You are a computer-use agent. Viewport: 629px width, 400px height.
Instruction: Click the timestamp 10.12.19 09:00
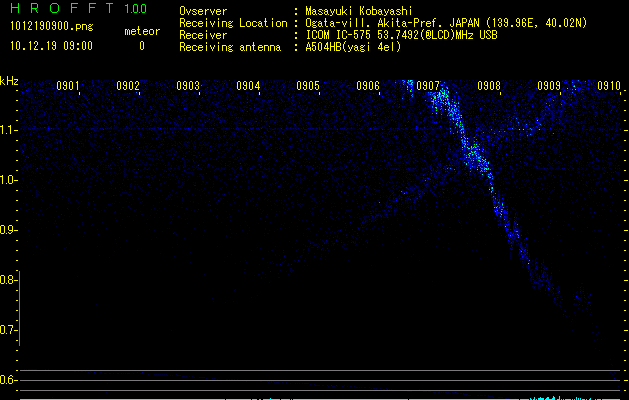51,46
